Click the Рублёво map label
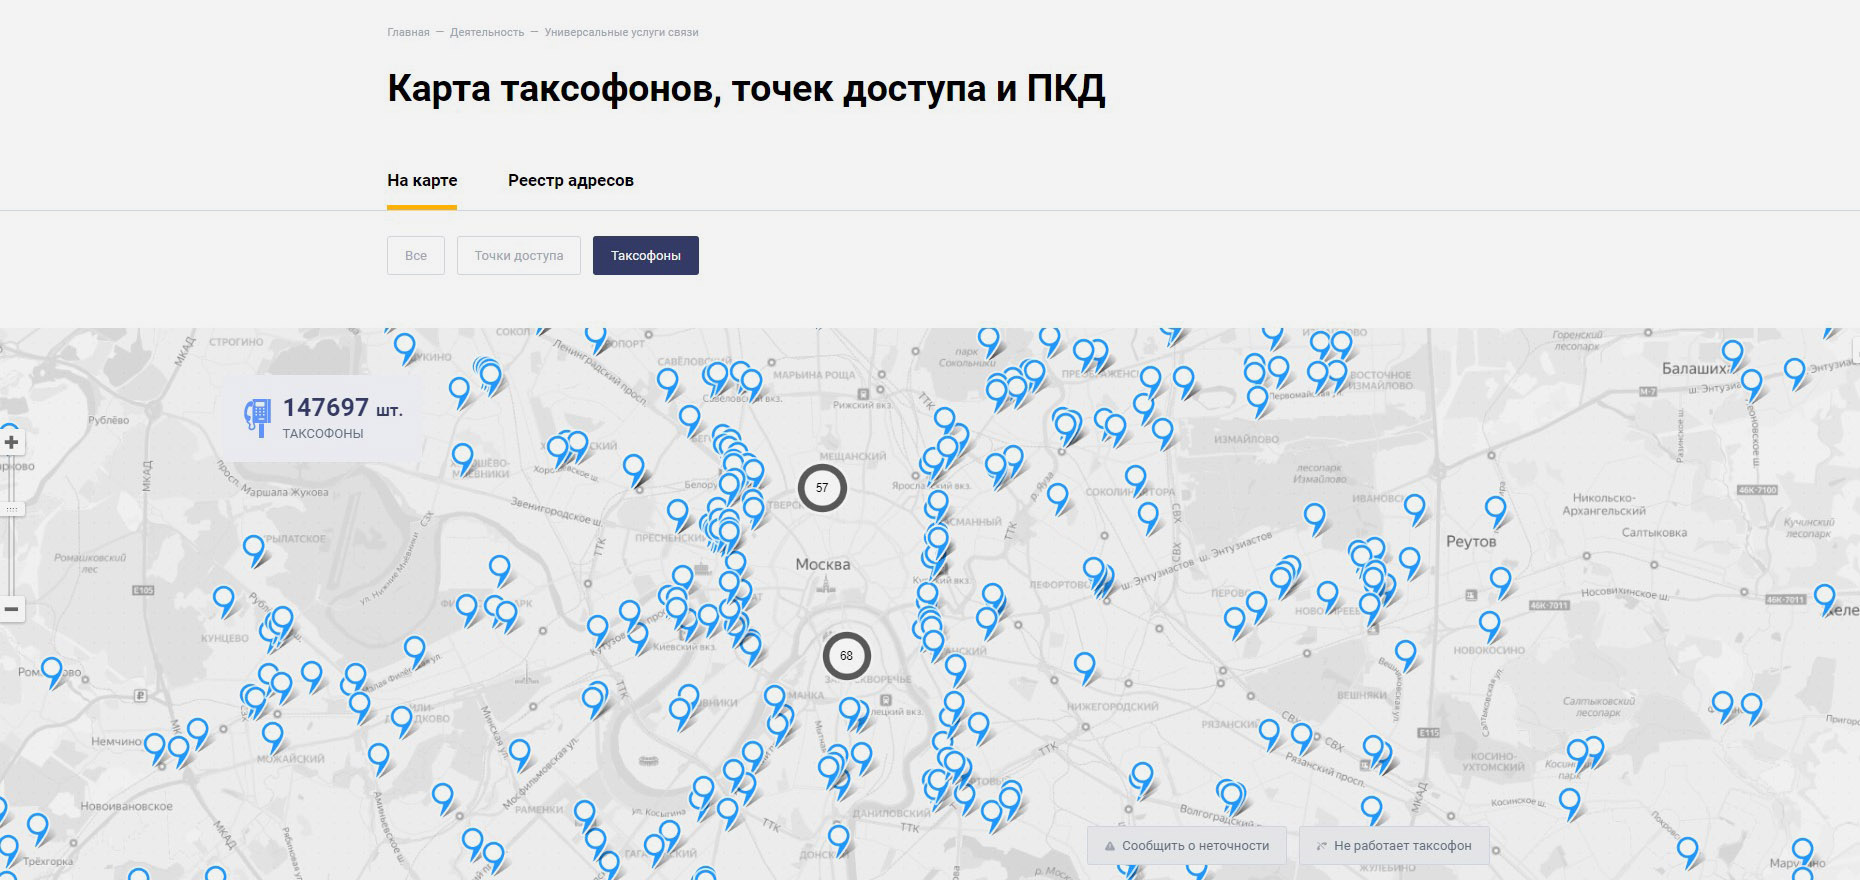Viewport: 1860px width, 880px height. point(109,420)
